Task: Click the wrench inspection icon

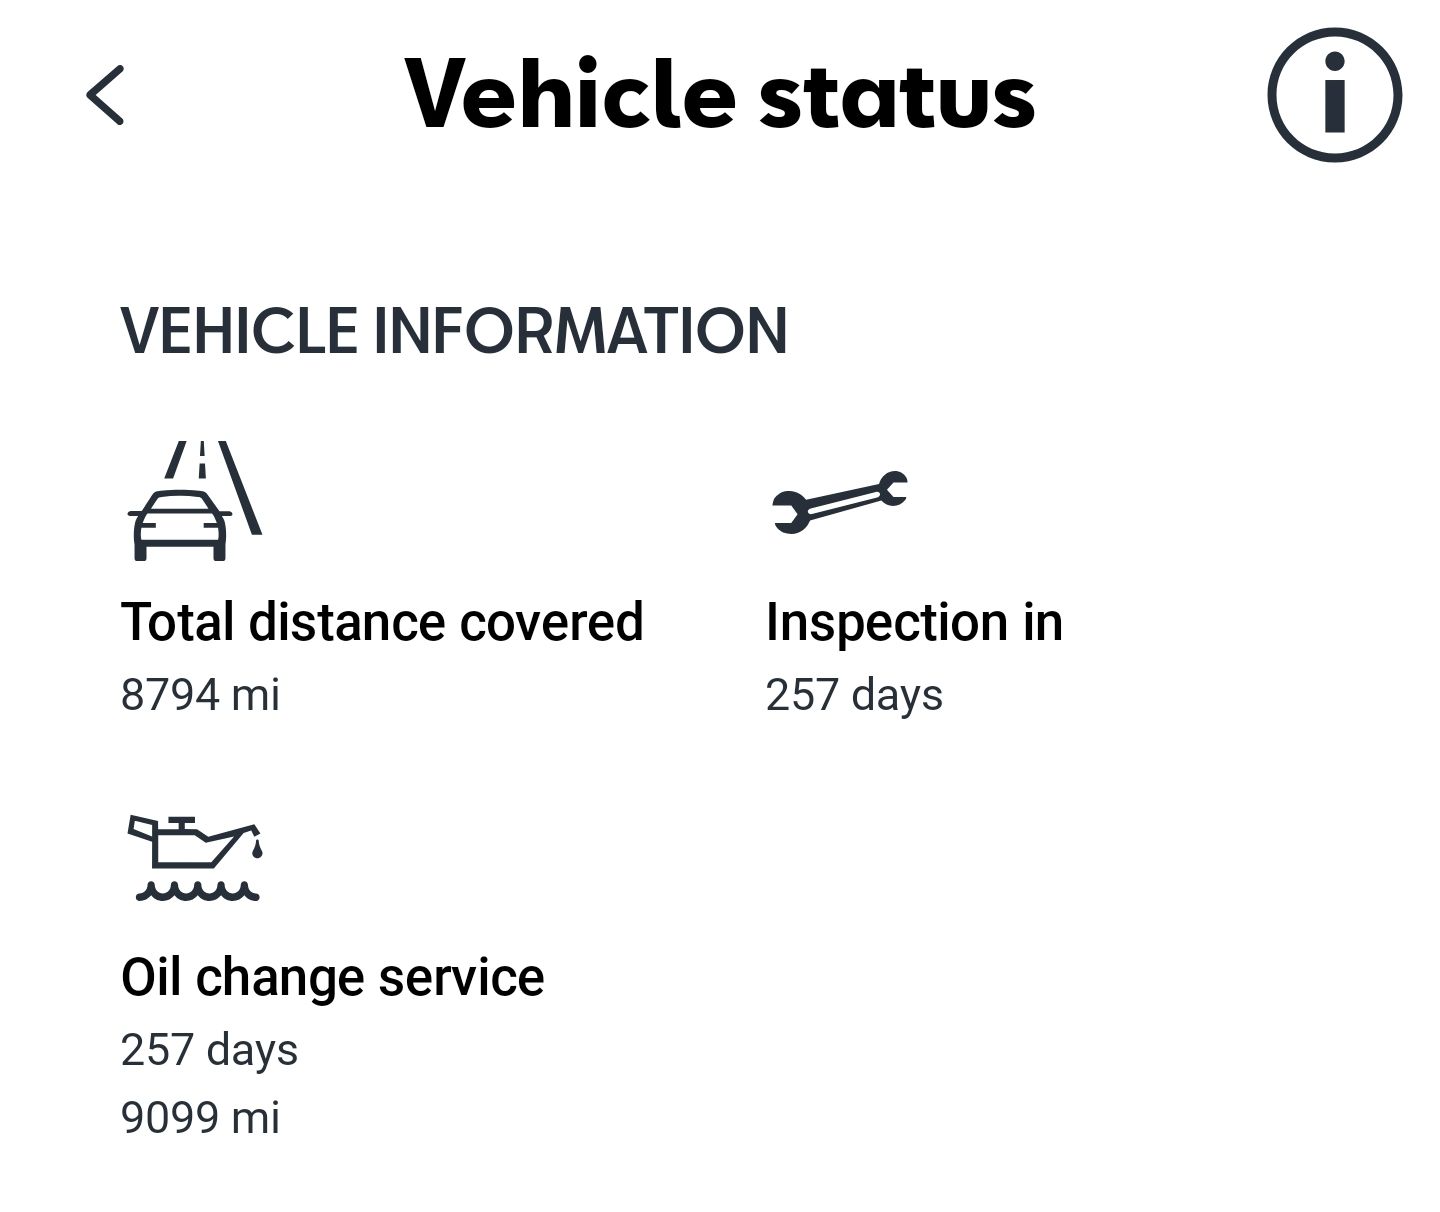Action: tap(839, 501)
